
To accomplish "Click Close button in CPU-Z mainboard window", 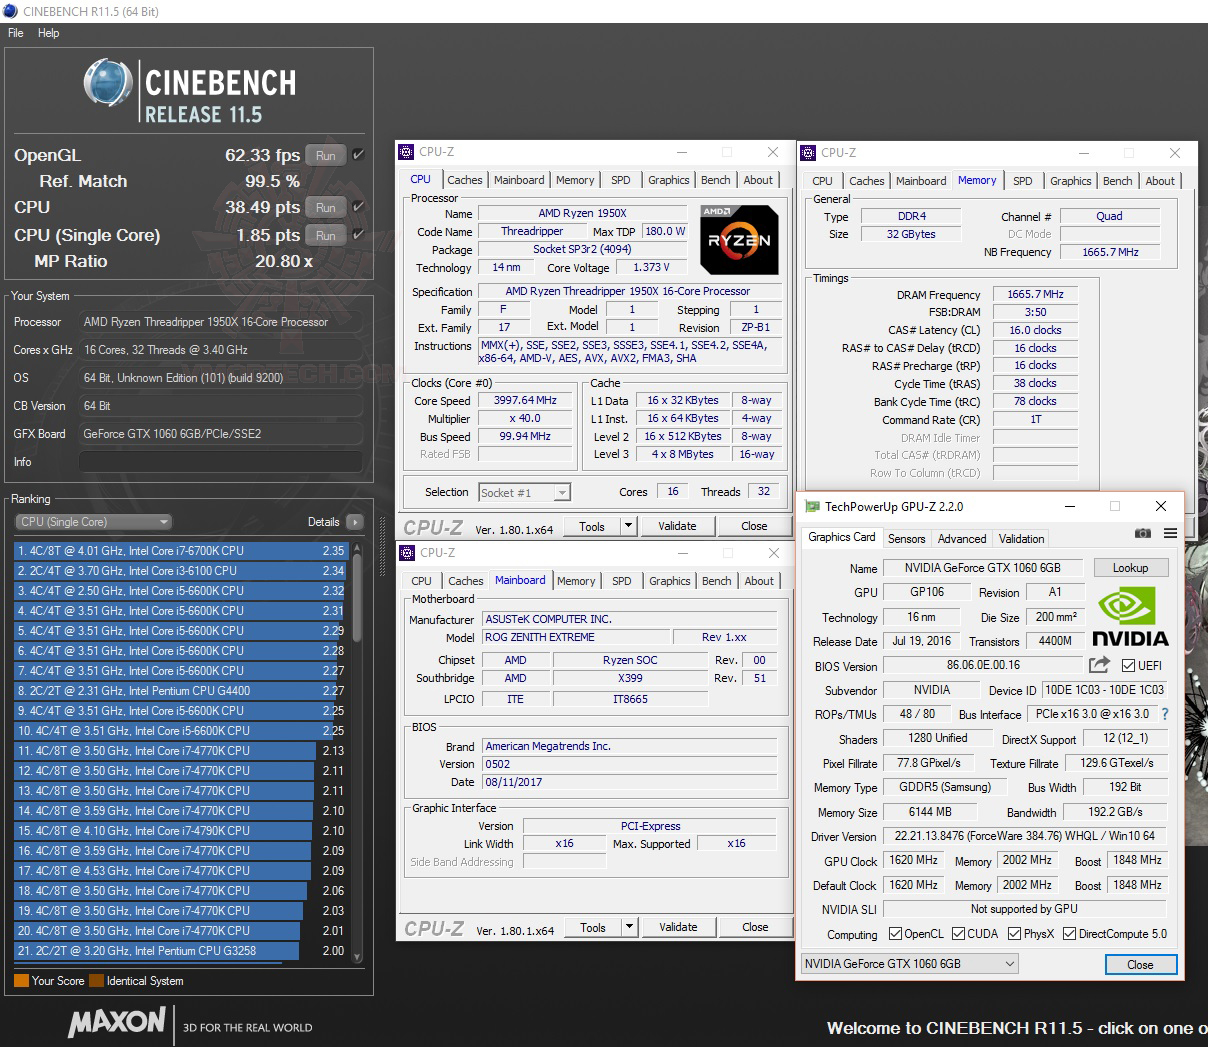I will click(x=755, y=927).
